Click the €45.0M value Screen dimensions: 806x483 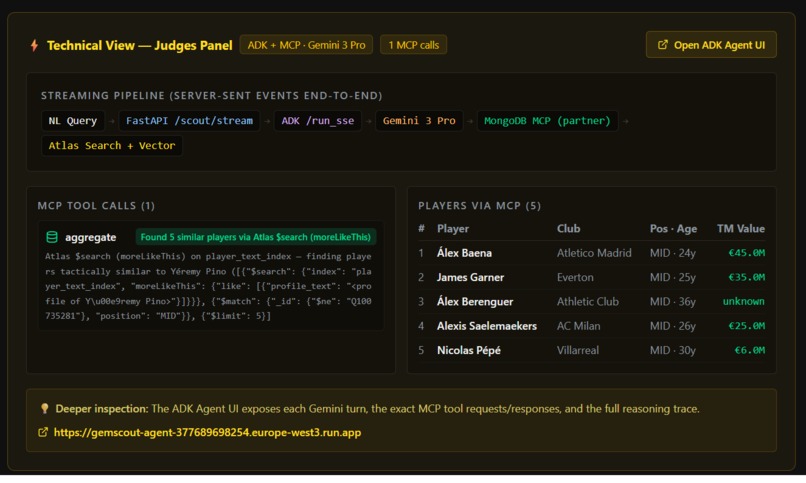pyautogui.click(x=746, y=253)
